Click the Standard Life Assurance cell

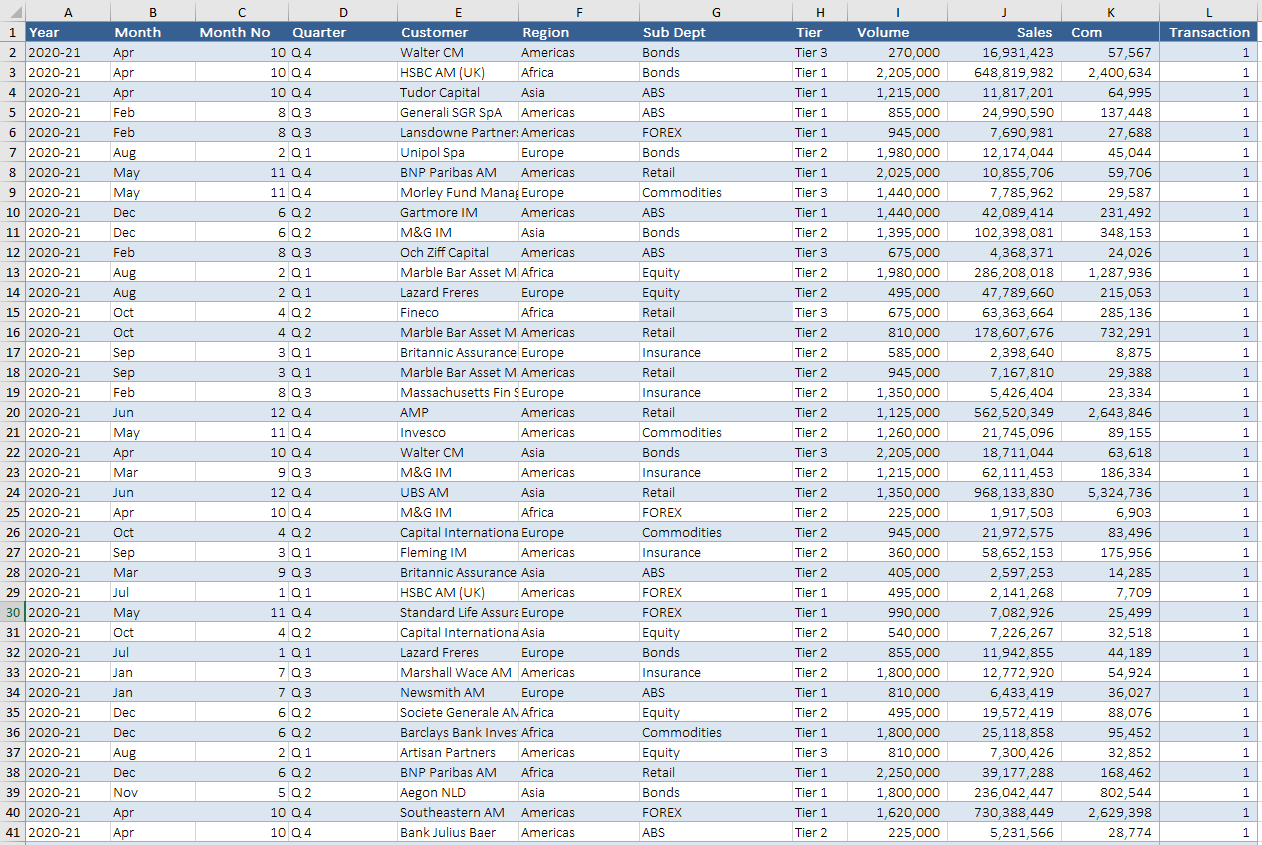click(457, 612)
